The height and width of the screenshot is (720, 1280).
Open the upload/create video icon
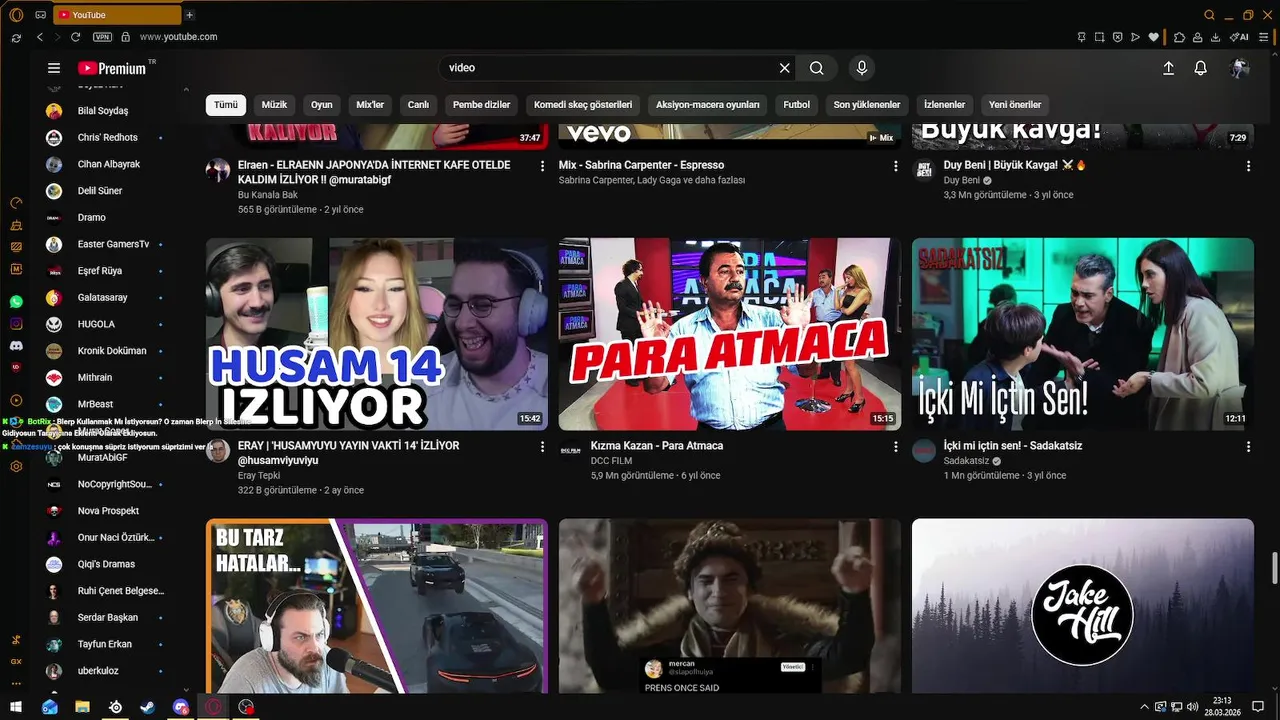click(x=1168, y=68)
